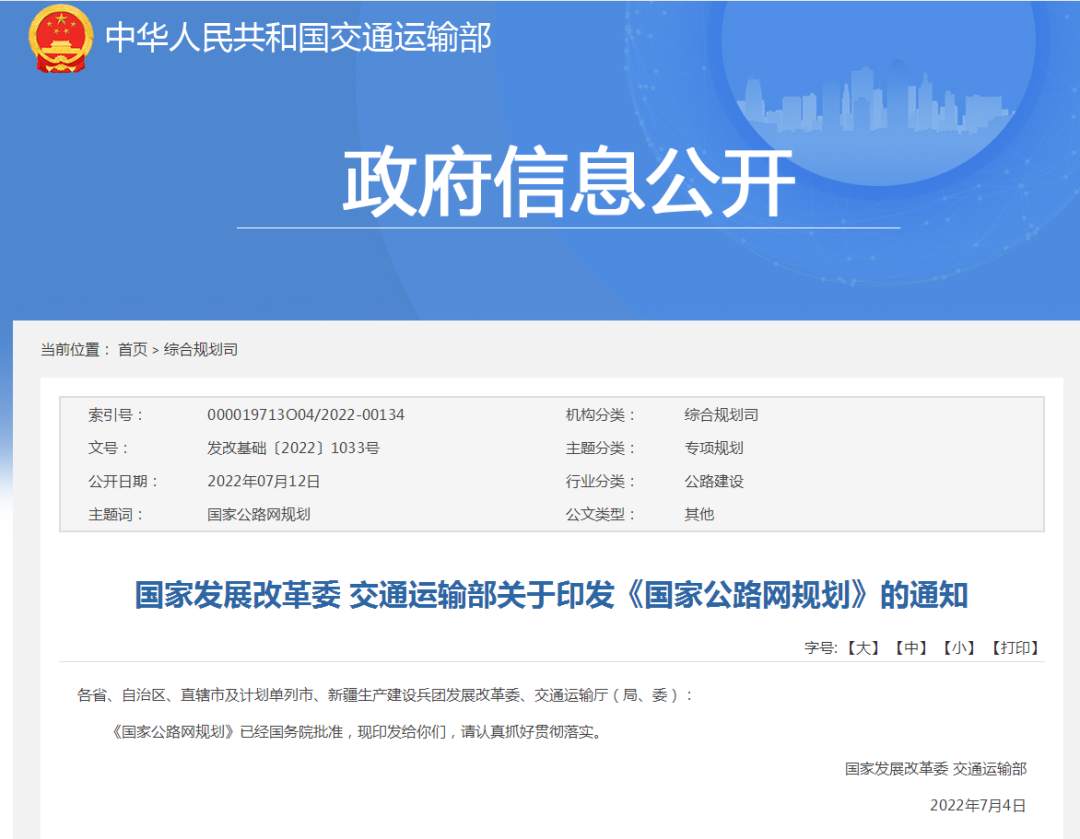Set font size to 中
Viewport: 1080px width, 839px height.
[x=911, y=648]
